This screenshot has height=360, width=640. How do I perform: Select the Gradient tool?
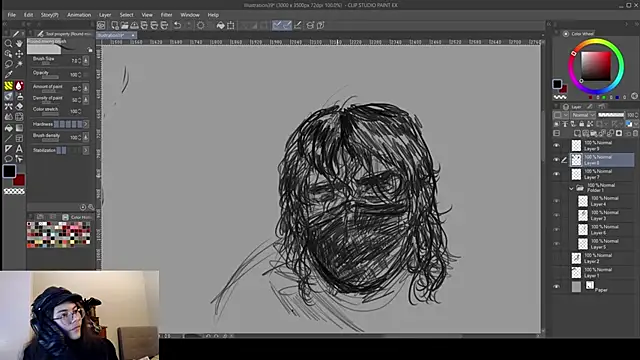[19, 128]
